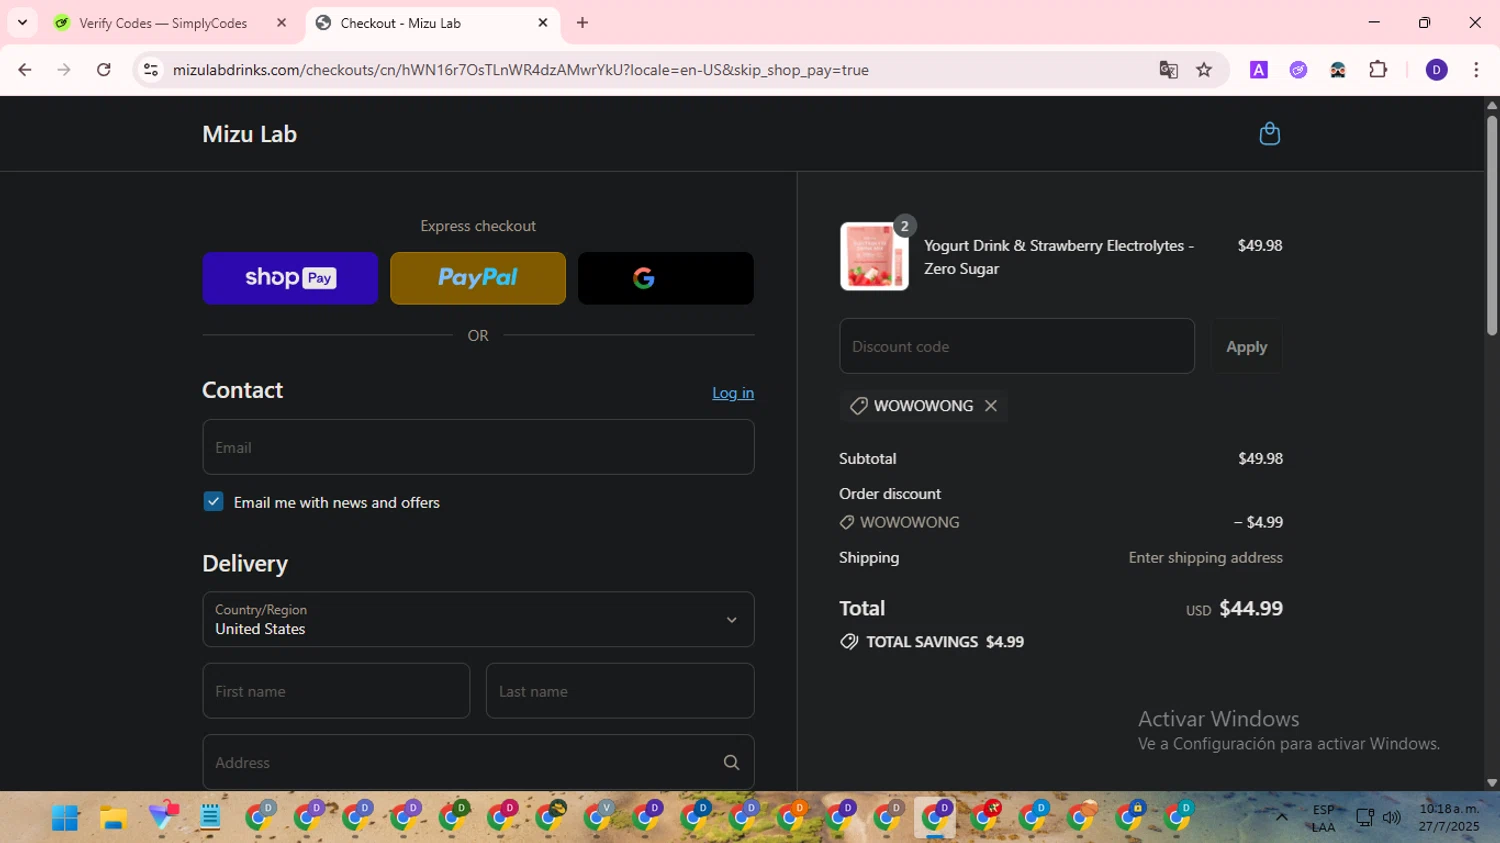Remove the WOWOWONG discount code tag
Image resolution: width=1500 pixels, height=843 pixels.
click(991, 405)
